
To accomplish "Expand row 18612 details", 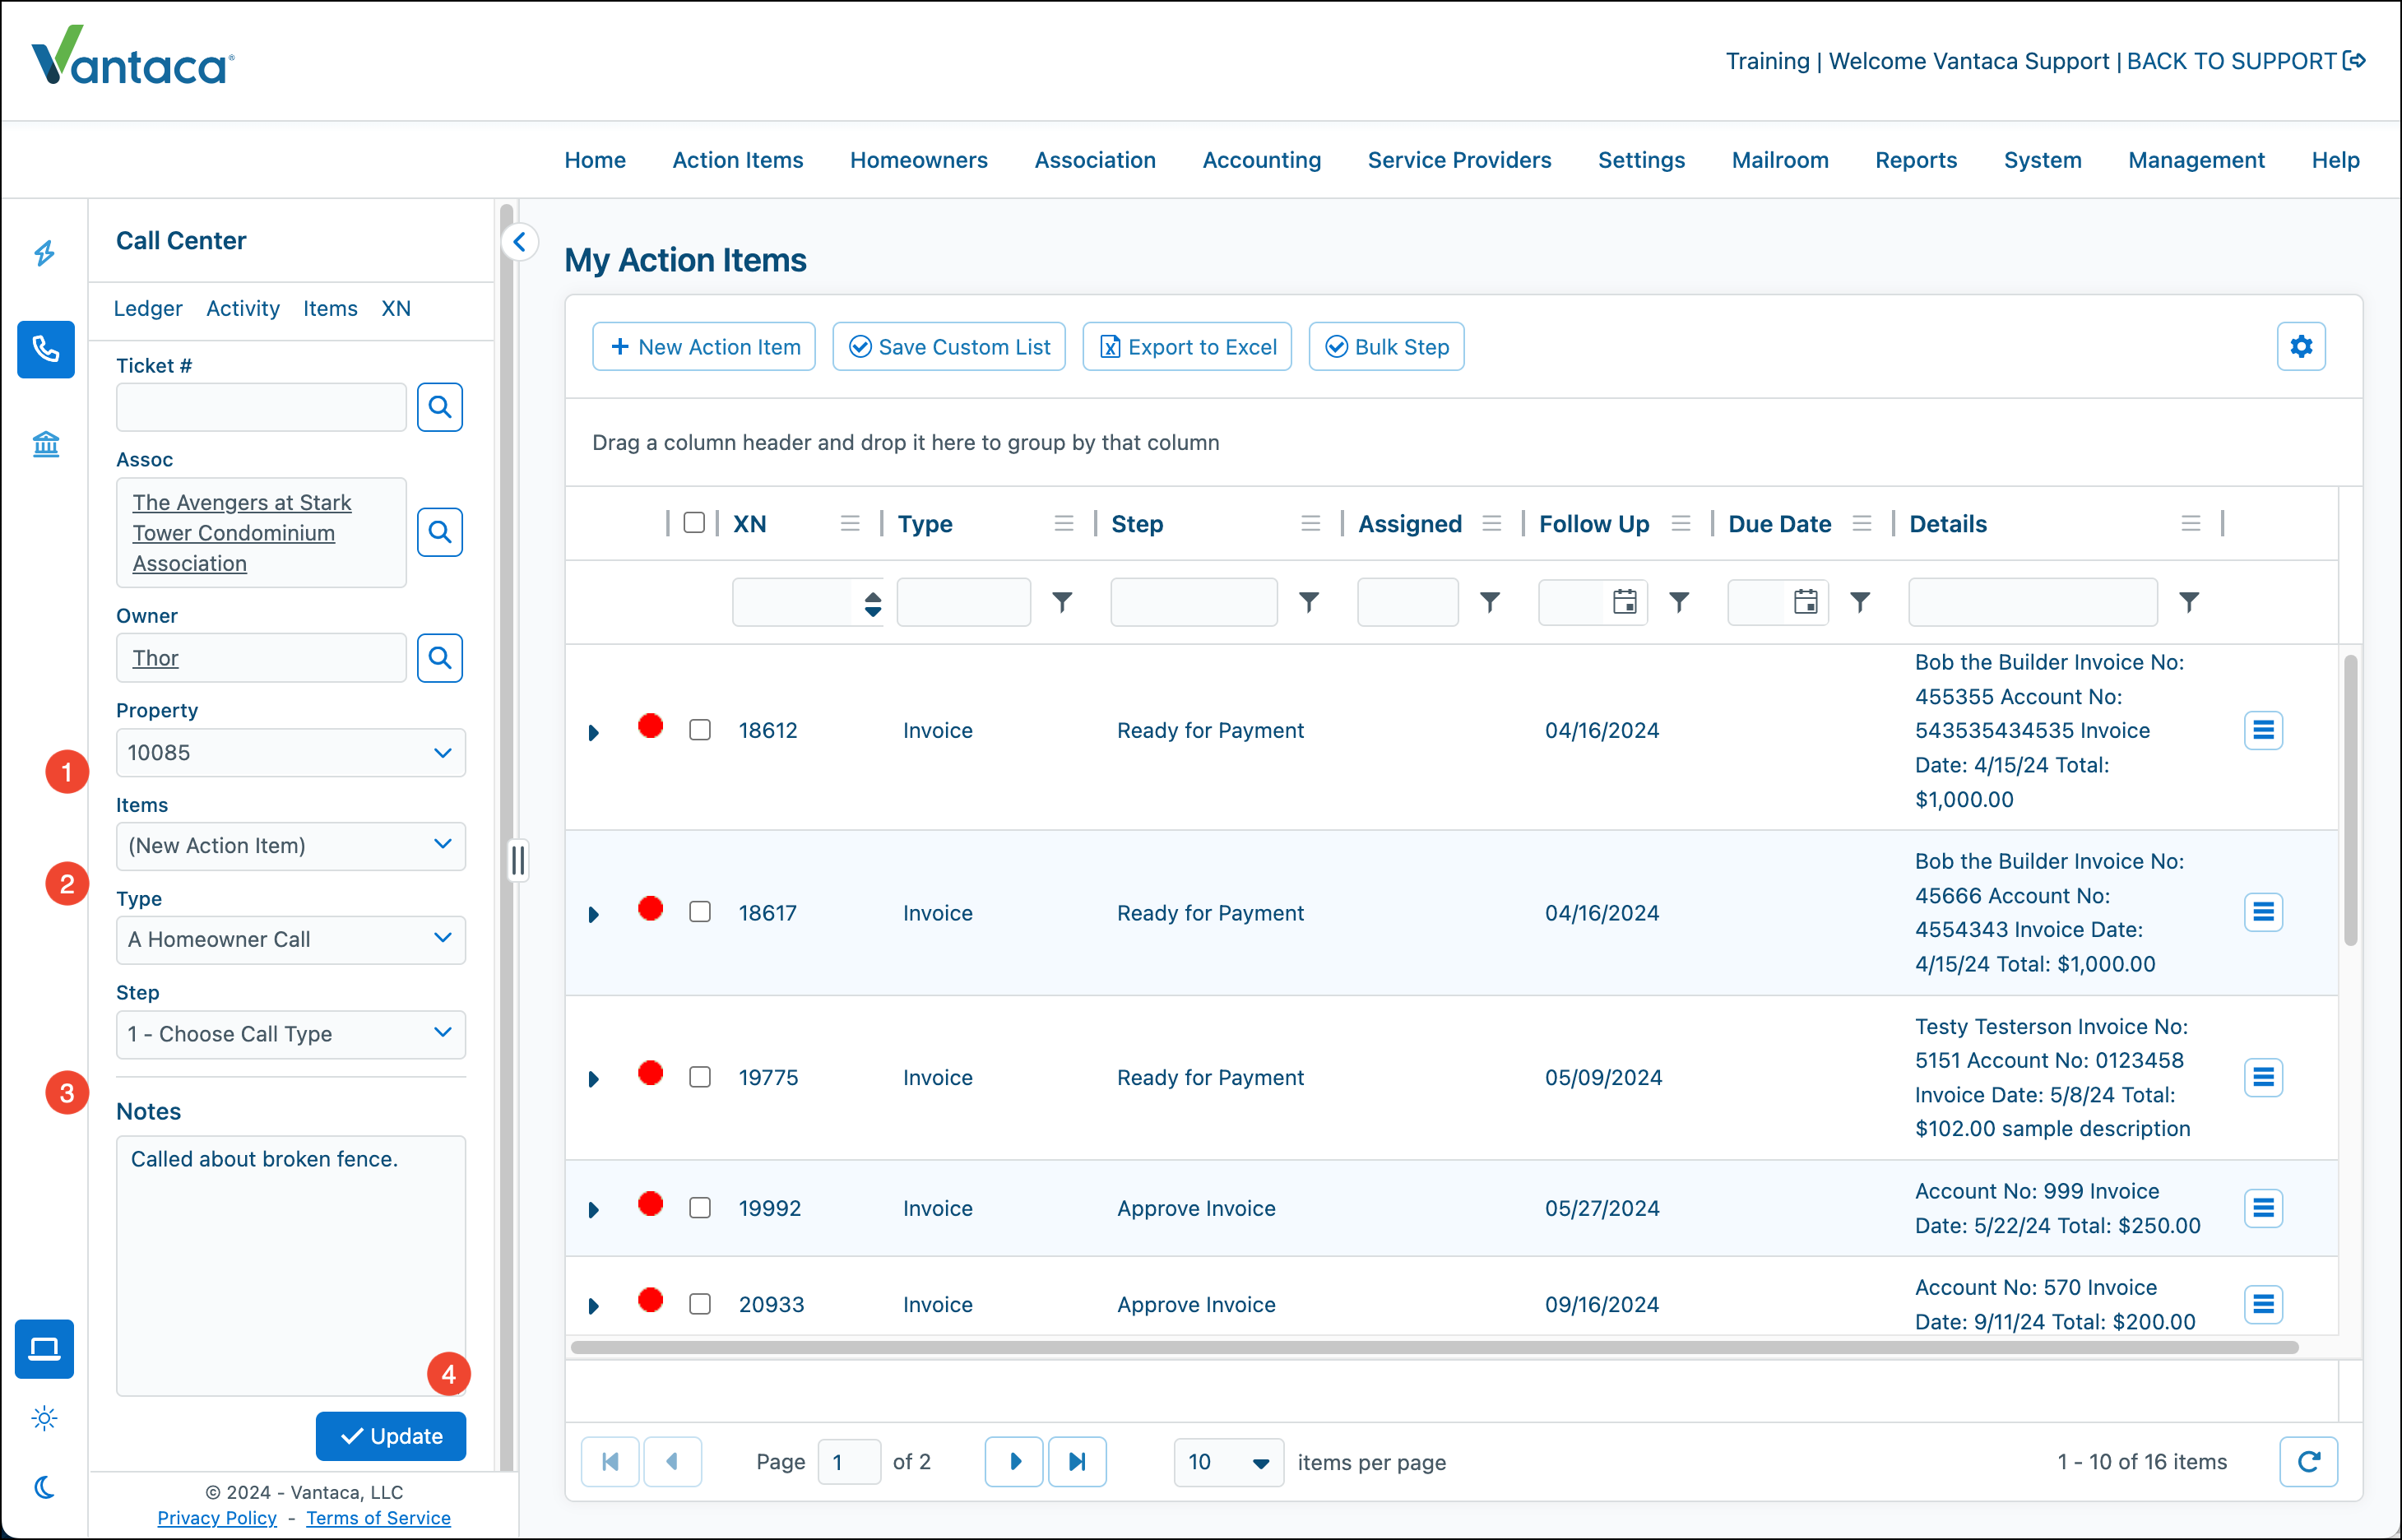I will pyautogui.click(x=594, y=733).
